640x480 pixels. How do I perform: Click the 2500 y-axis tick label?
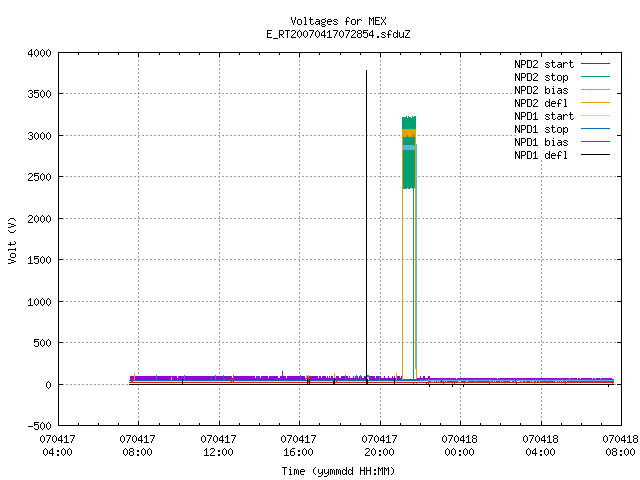(40, 178)
